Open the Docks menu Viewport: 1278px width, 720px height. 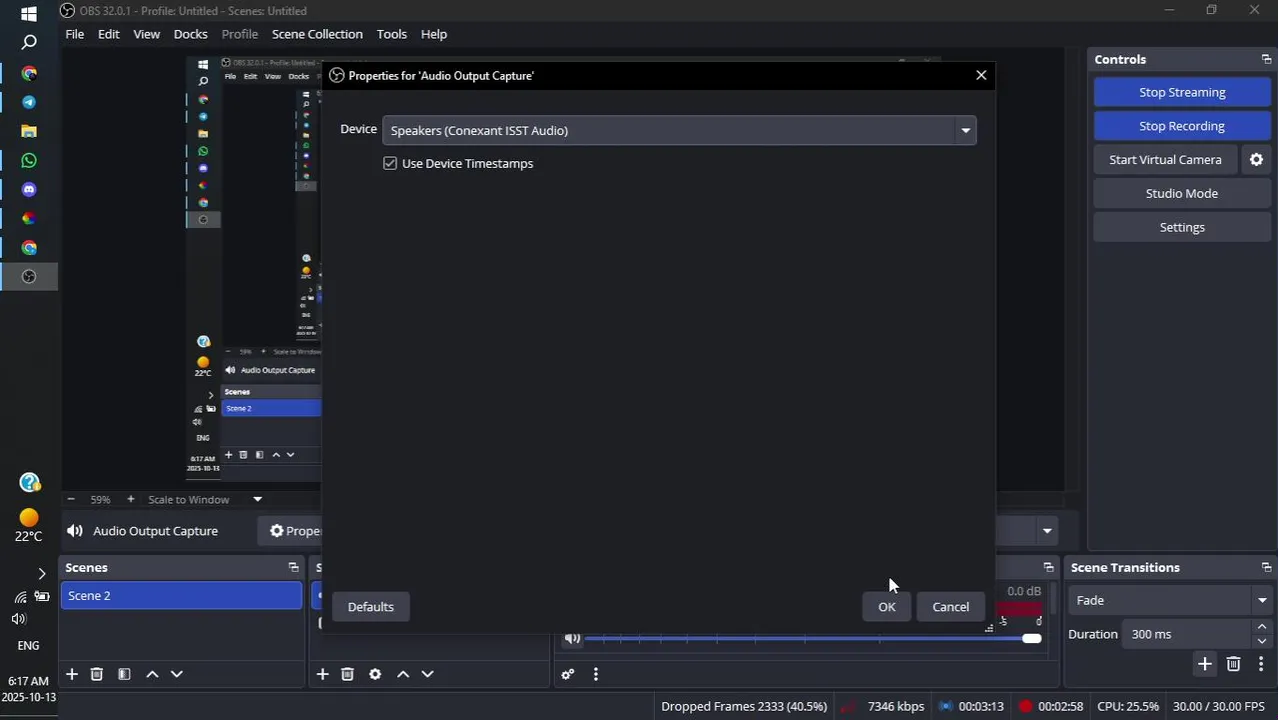pyautogui.click(x=191, y=34)
